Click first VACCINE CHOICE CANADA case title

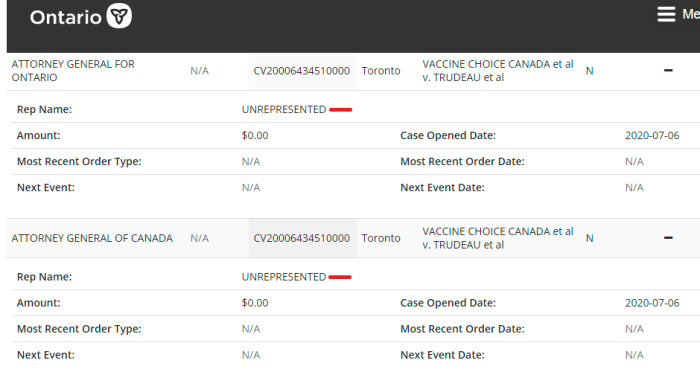pyautogui.click(x=498, y=71)
